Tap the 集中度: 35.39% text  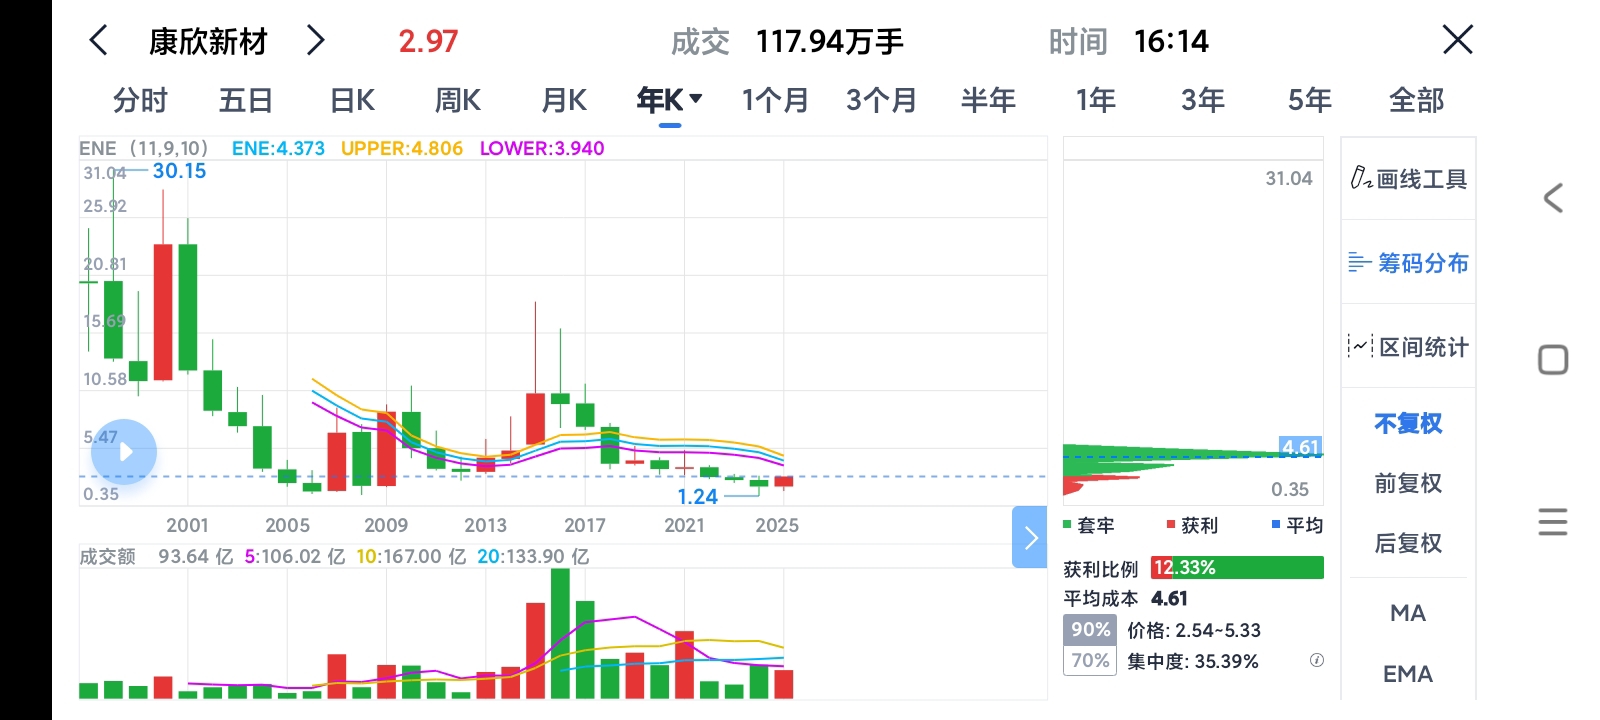tap(1193, 661)
